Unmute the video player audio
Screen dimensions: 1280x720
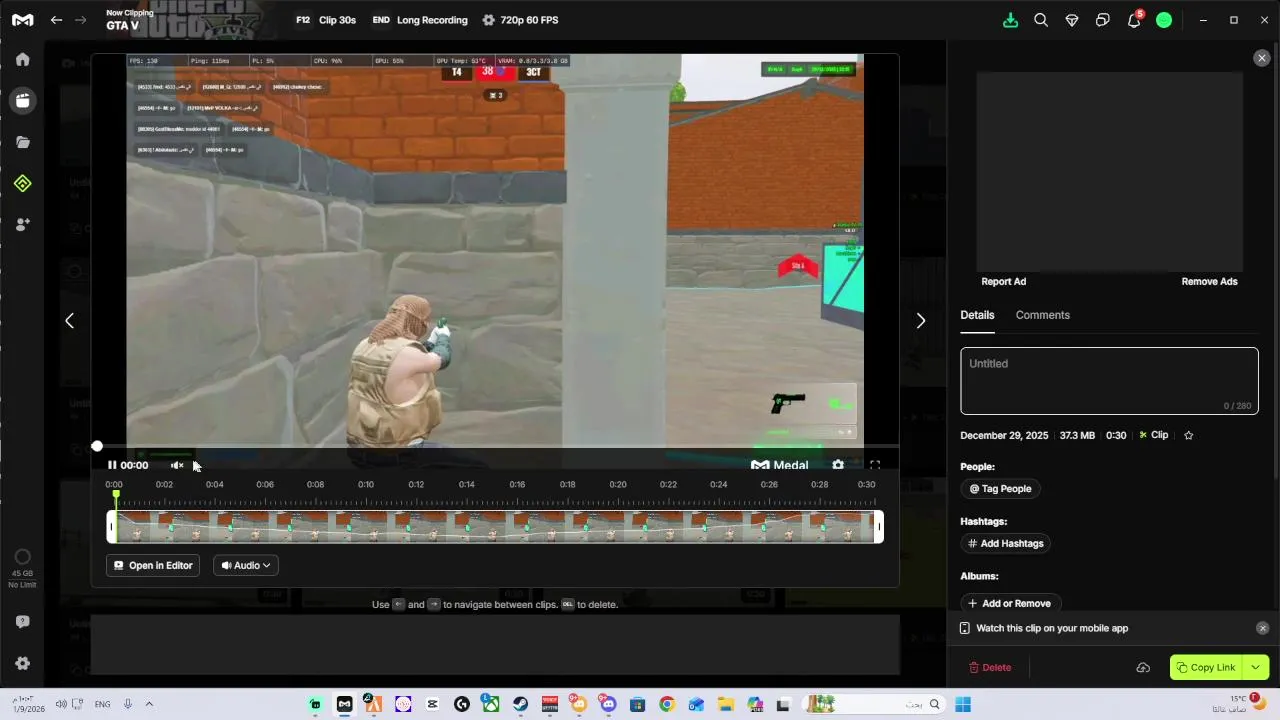pyautogui.click(x=177, y=465)
